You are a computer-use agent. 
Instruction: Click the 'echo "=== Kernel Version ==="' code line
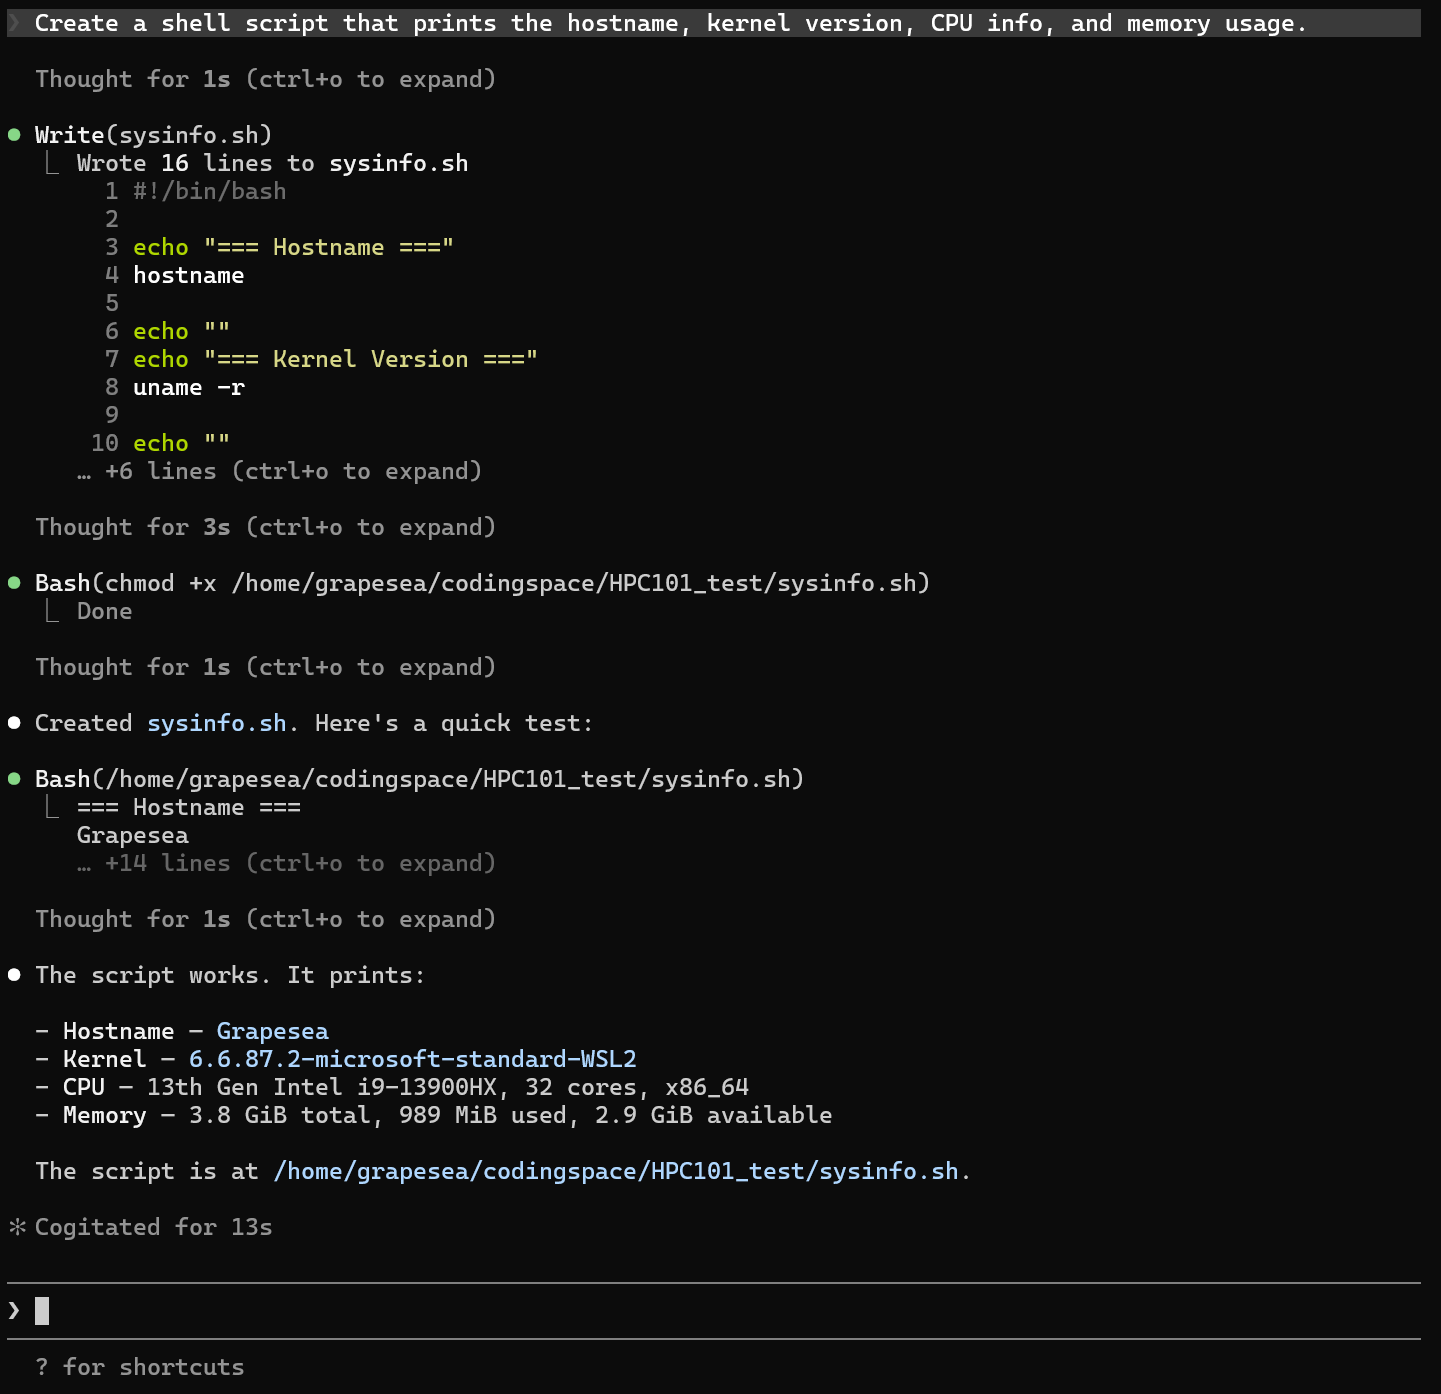pyautogui.click(x=336, y=359)
